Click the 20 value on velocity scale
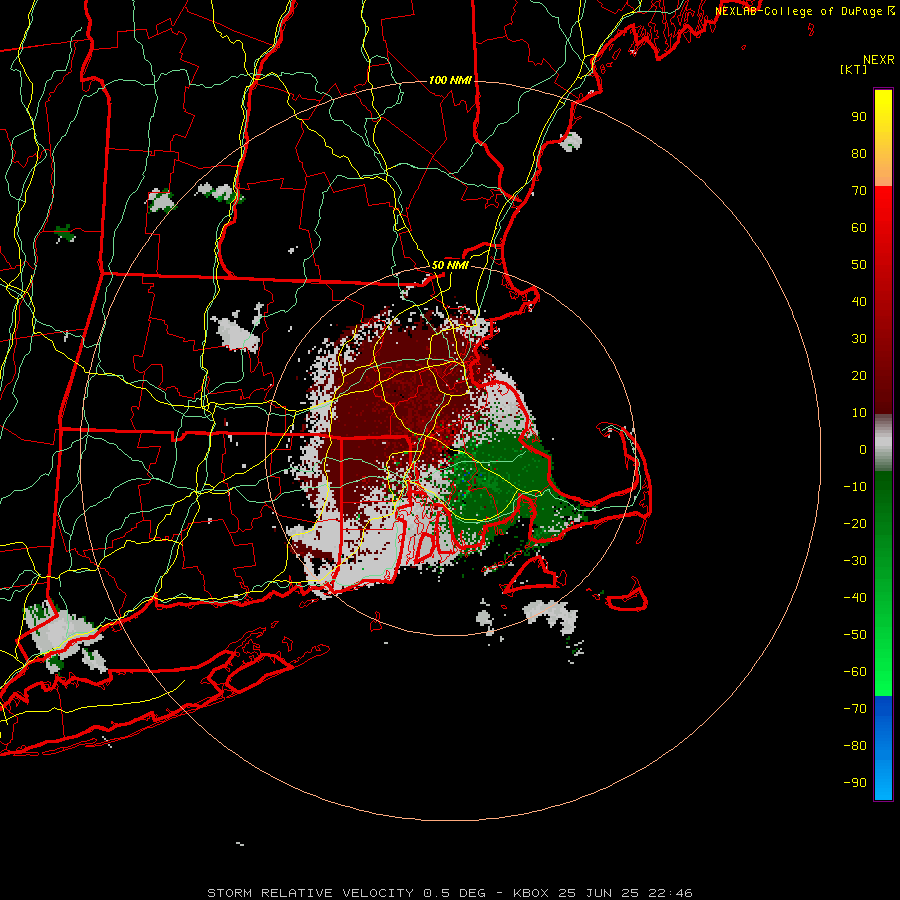 [859, 376]
